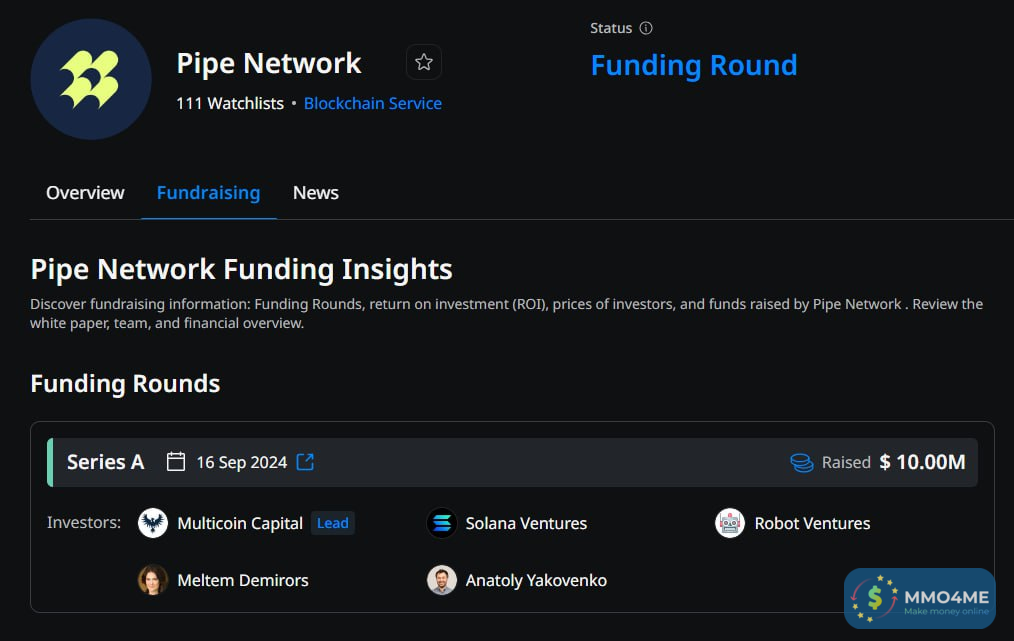The height and width of the screenshot is (641, 1014).
Task: Click the Funding Round status text
Action: tap(694, 65)
